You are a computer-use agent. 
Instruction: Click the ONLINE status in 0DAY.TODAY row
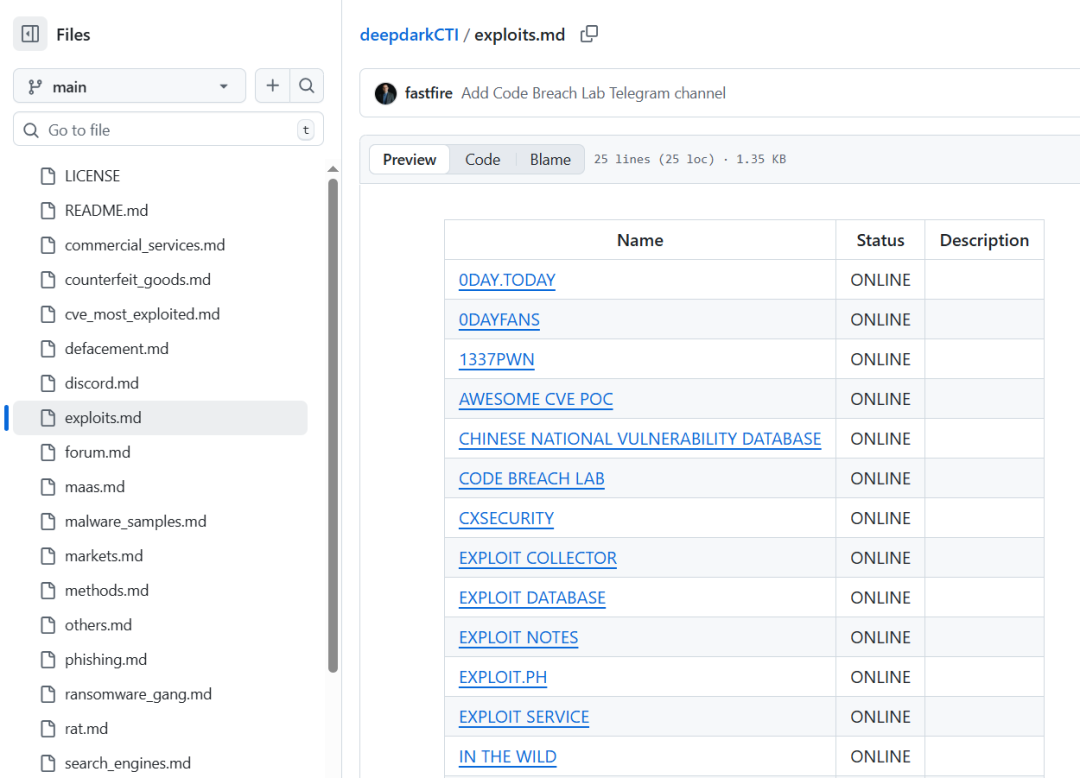pos(880,280)
